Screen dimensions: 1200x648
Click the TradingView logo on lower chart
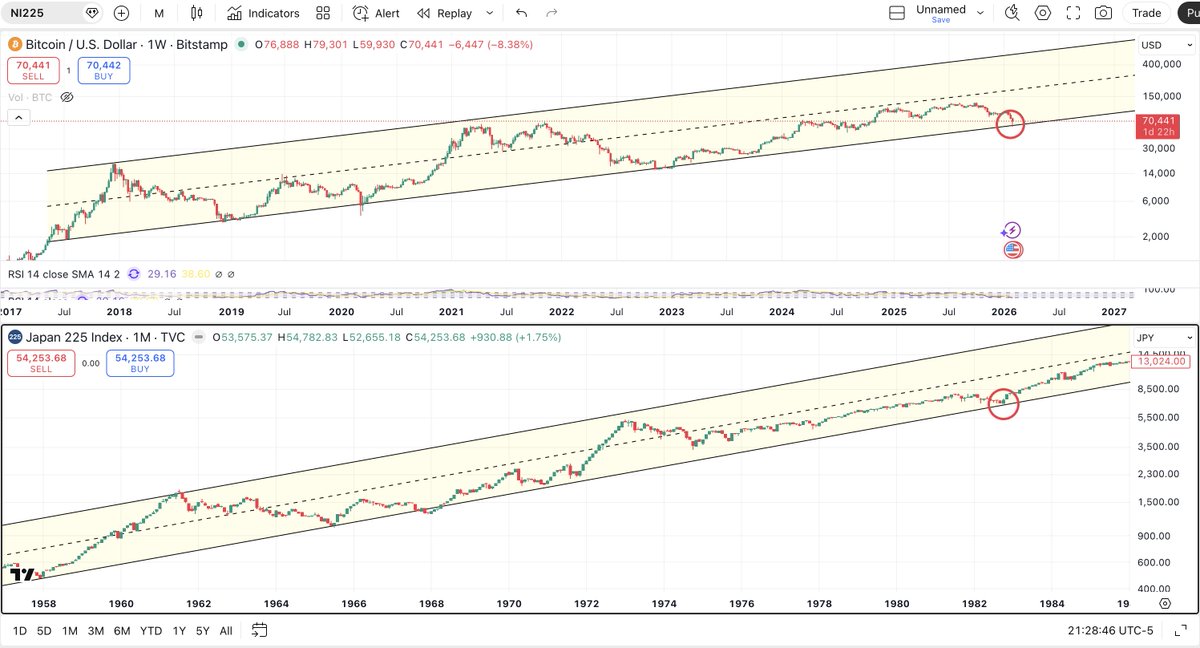pyautogui.click(x=24, y=574)
